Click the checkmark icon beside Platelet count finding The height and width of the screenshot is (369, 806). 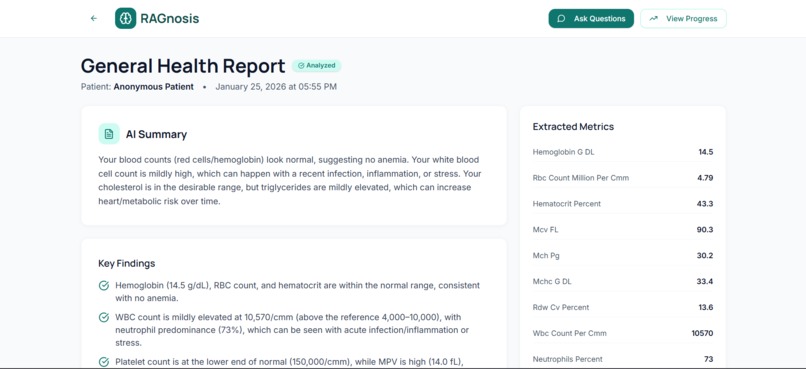pos(104,362)
